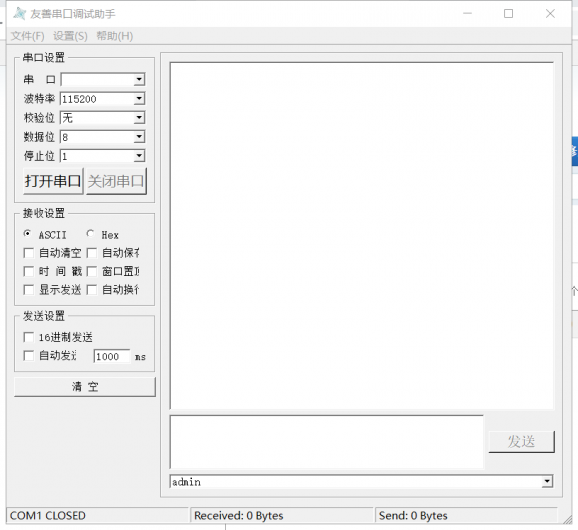The image size is (578, 530).
Task: Click the app icon in title bar
Action: click(x=19, y=14)
